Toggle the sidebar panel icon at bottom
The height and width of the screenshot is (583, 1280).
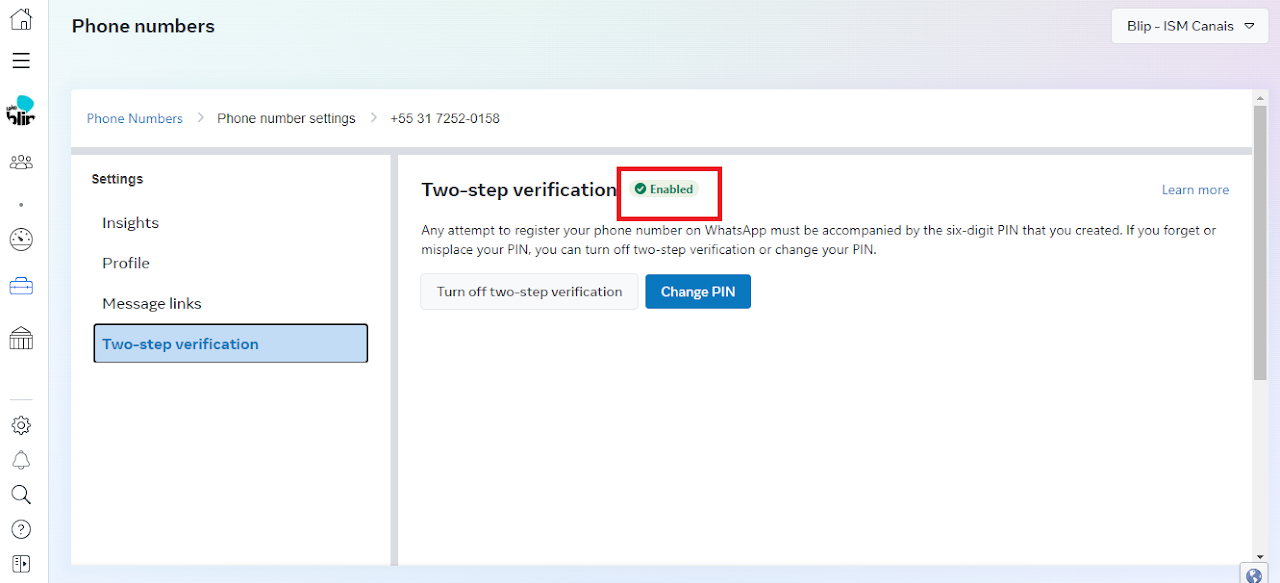[21, 564]
